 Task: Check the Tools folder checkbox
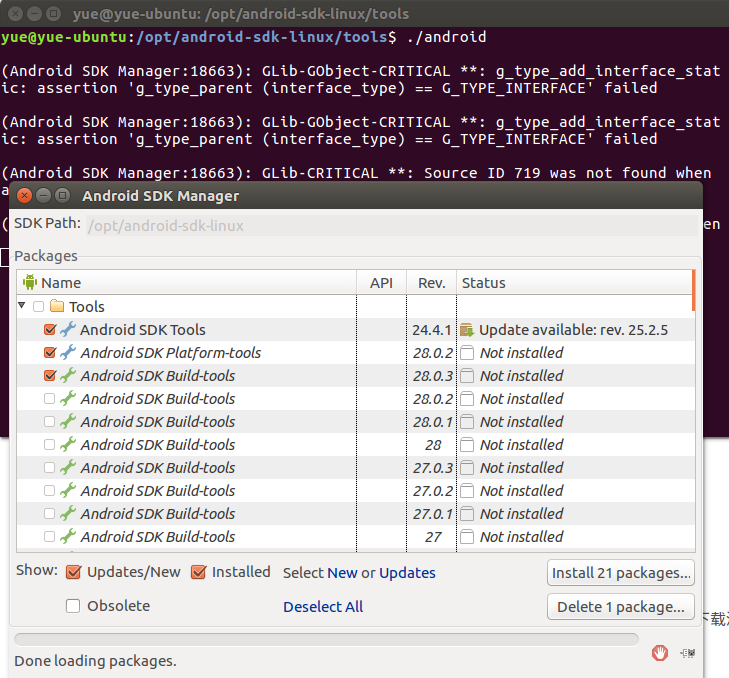click(x=39, y=306)
